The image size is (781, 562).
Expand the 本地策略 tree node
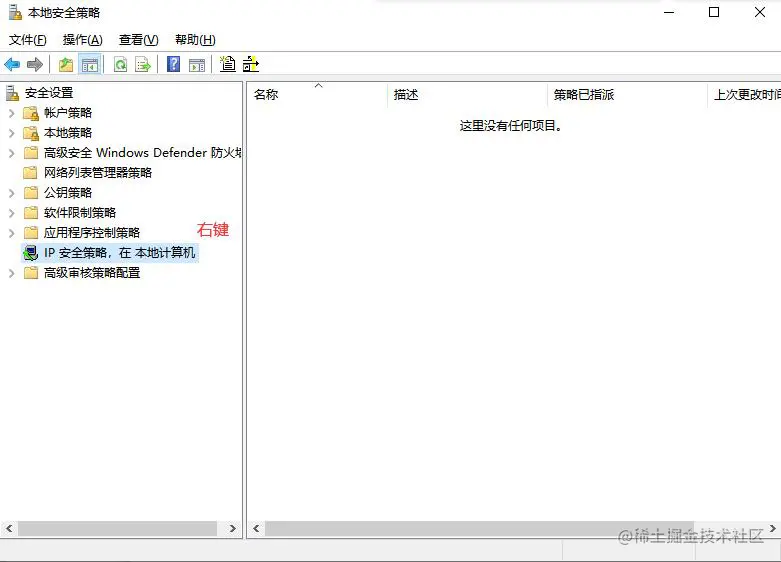(11, 133)
